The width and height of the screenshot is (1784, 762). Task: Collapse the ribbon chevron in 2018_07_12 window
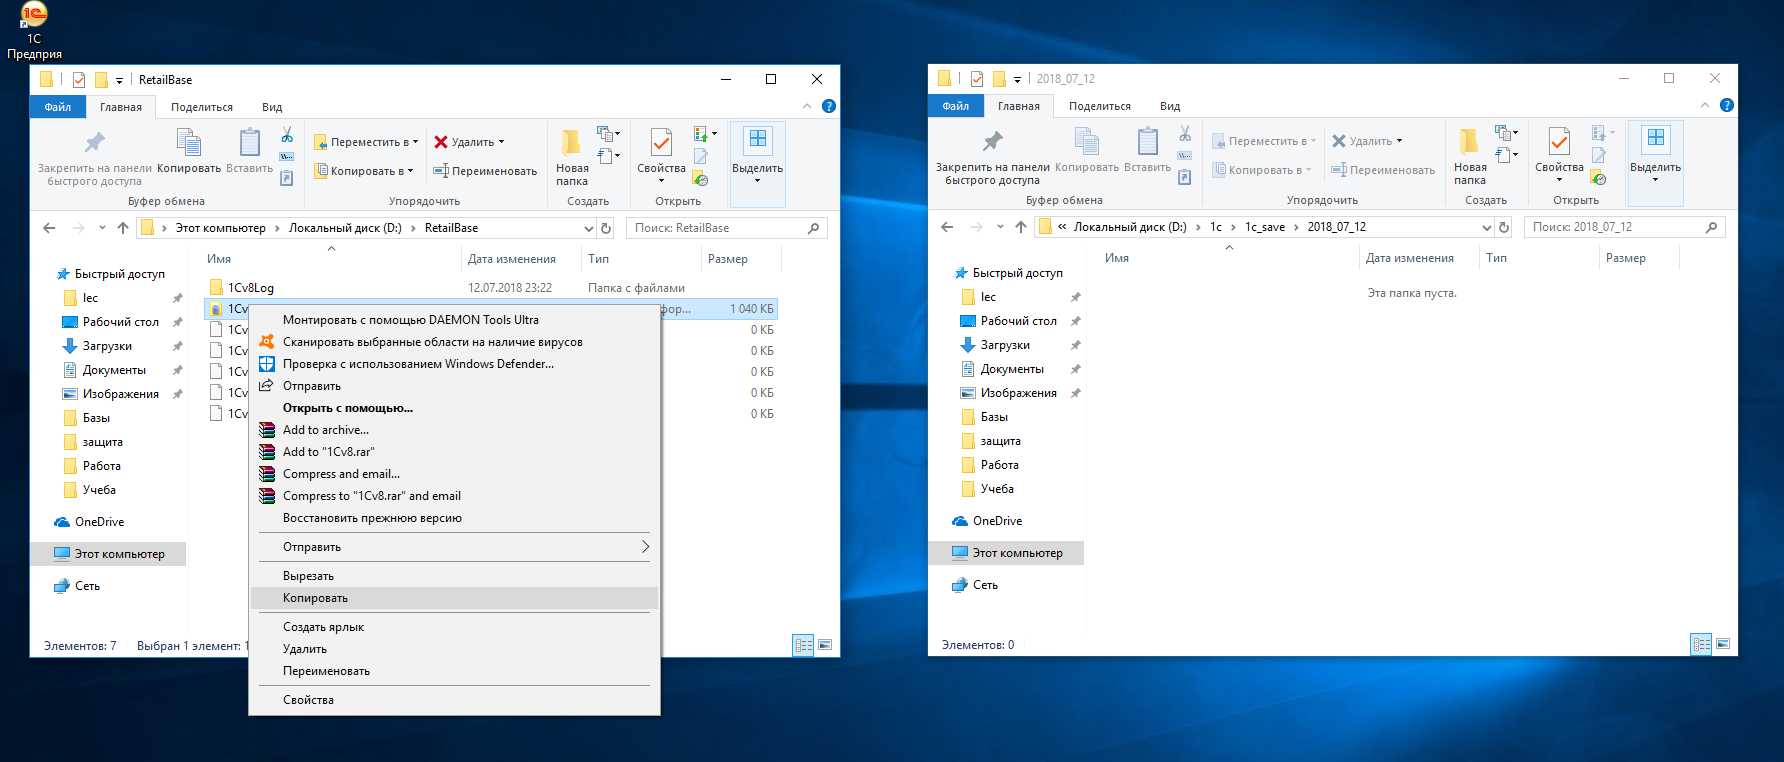click(x=1705, y=105)
